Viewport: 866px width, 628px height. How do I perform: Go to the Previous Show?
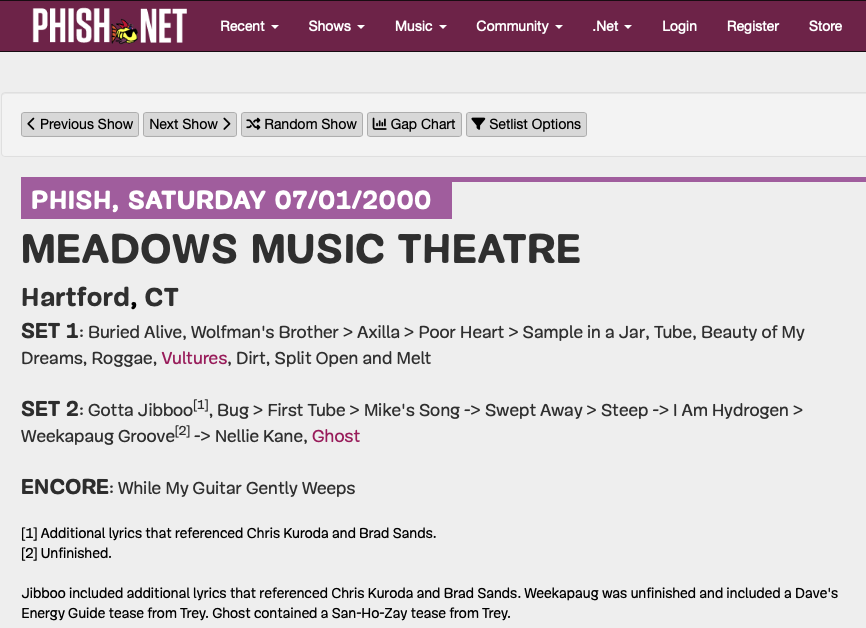point(80,124)
